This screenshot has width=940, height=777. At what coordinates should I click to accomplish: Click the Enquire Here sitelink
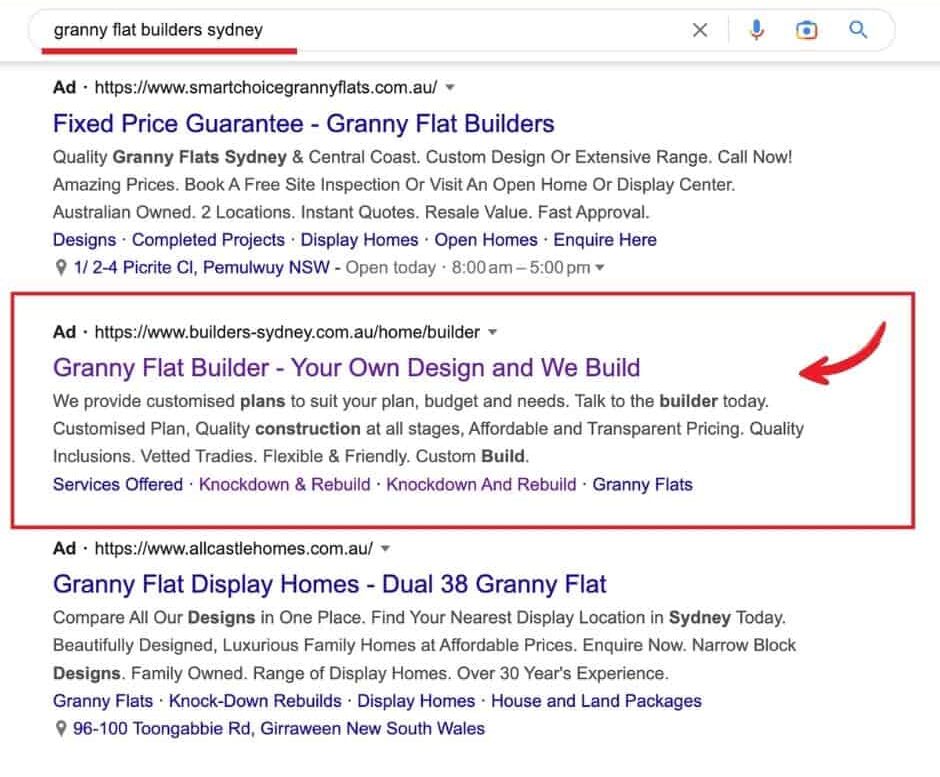(x=605, y=240)
